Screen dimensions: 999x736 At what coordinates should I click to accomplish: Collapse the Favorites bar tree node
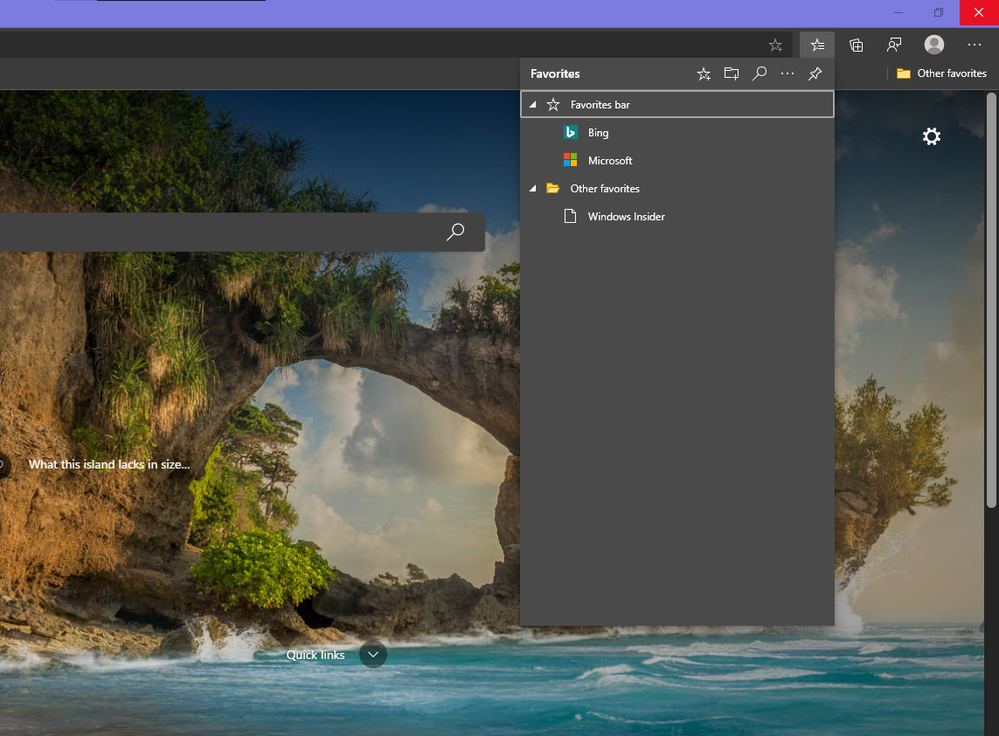533,105
